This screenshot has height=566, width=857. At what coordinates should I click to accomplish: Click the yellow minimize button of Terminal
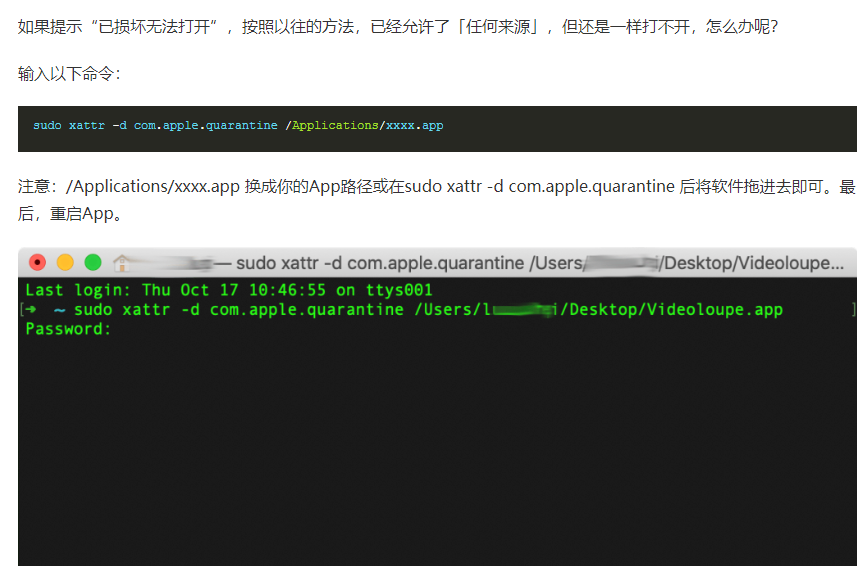(x=65, y=263)
